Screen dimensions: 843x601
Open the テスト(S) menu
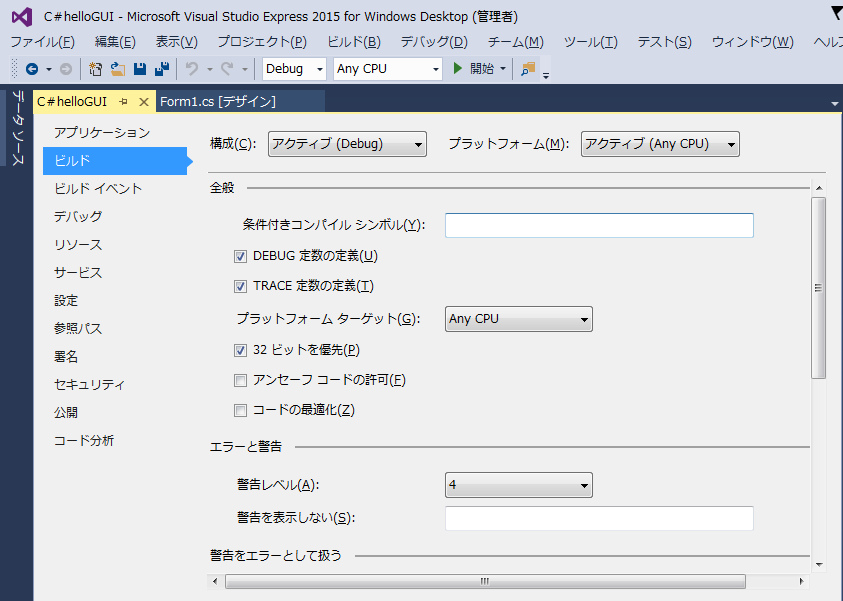[x=665, y=42]
